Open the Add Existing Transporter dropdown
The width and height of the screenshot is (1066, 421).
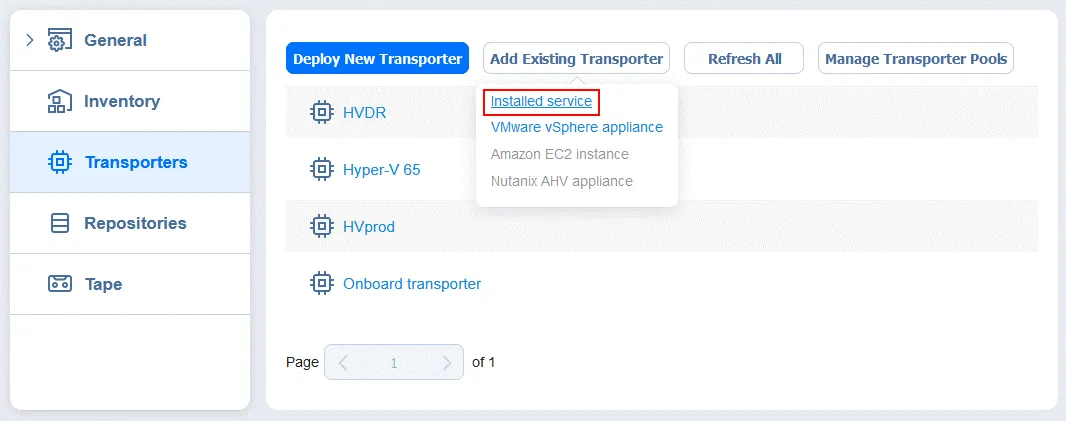(x=576, y=59)
